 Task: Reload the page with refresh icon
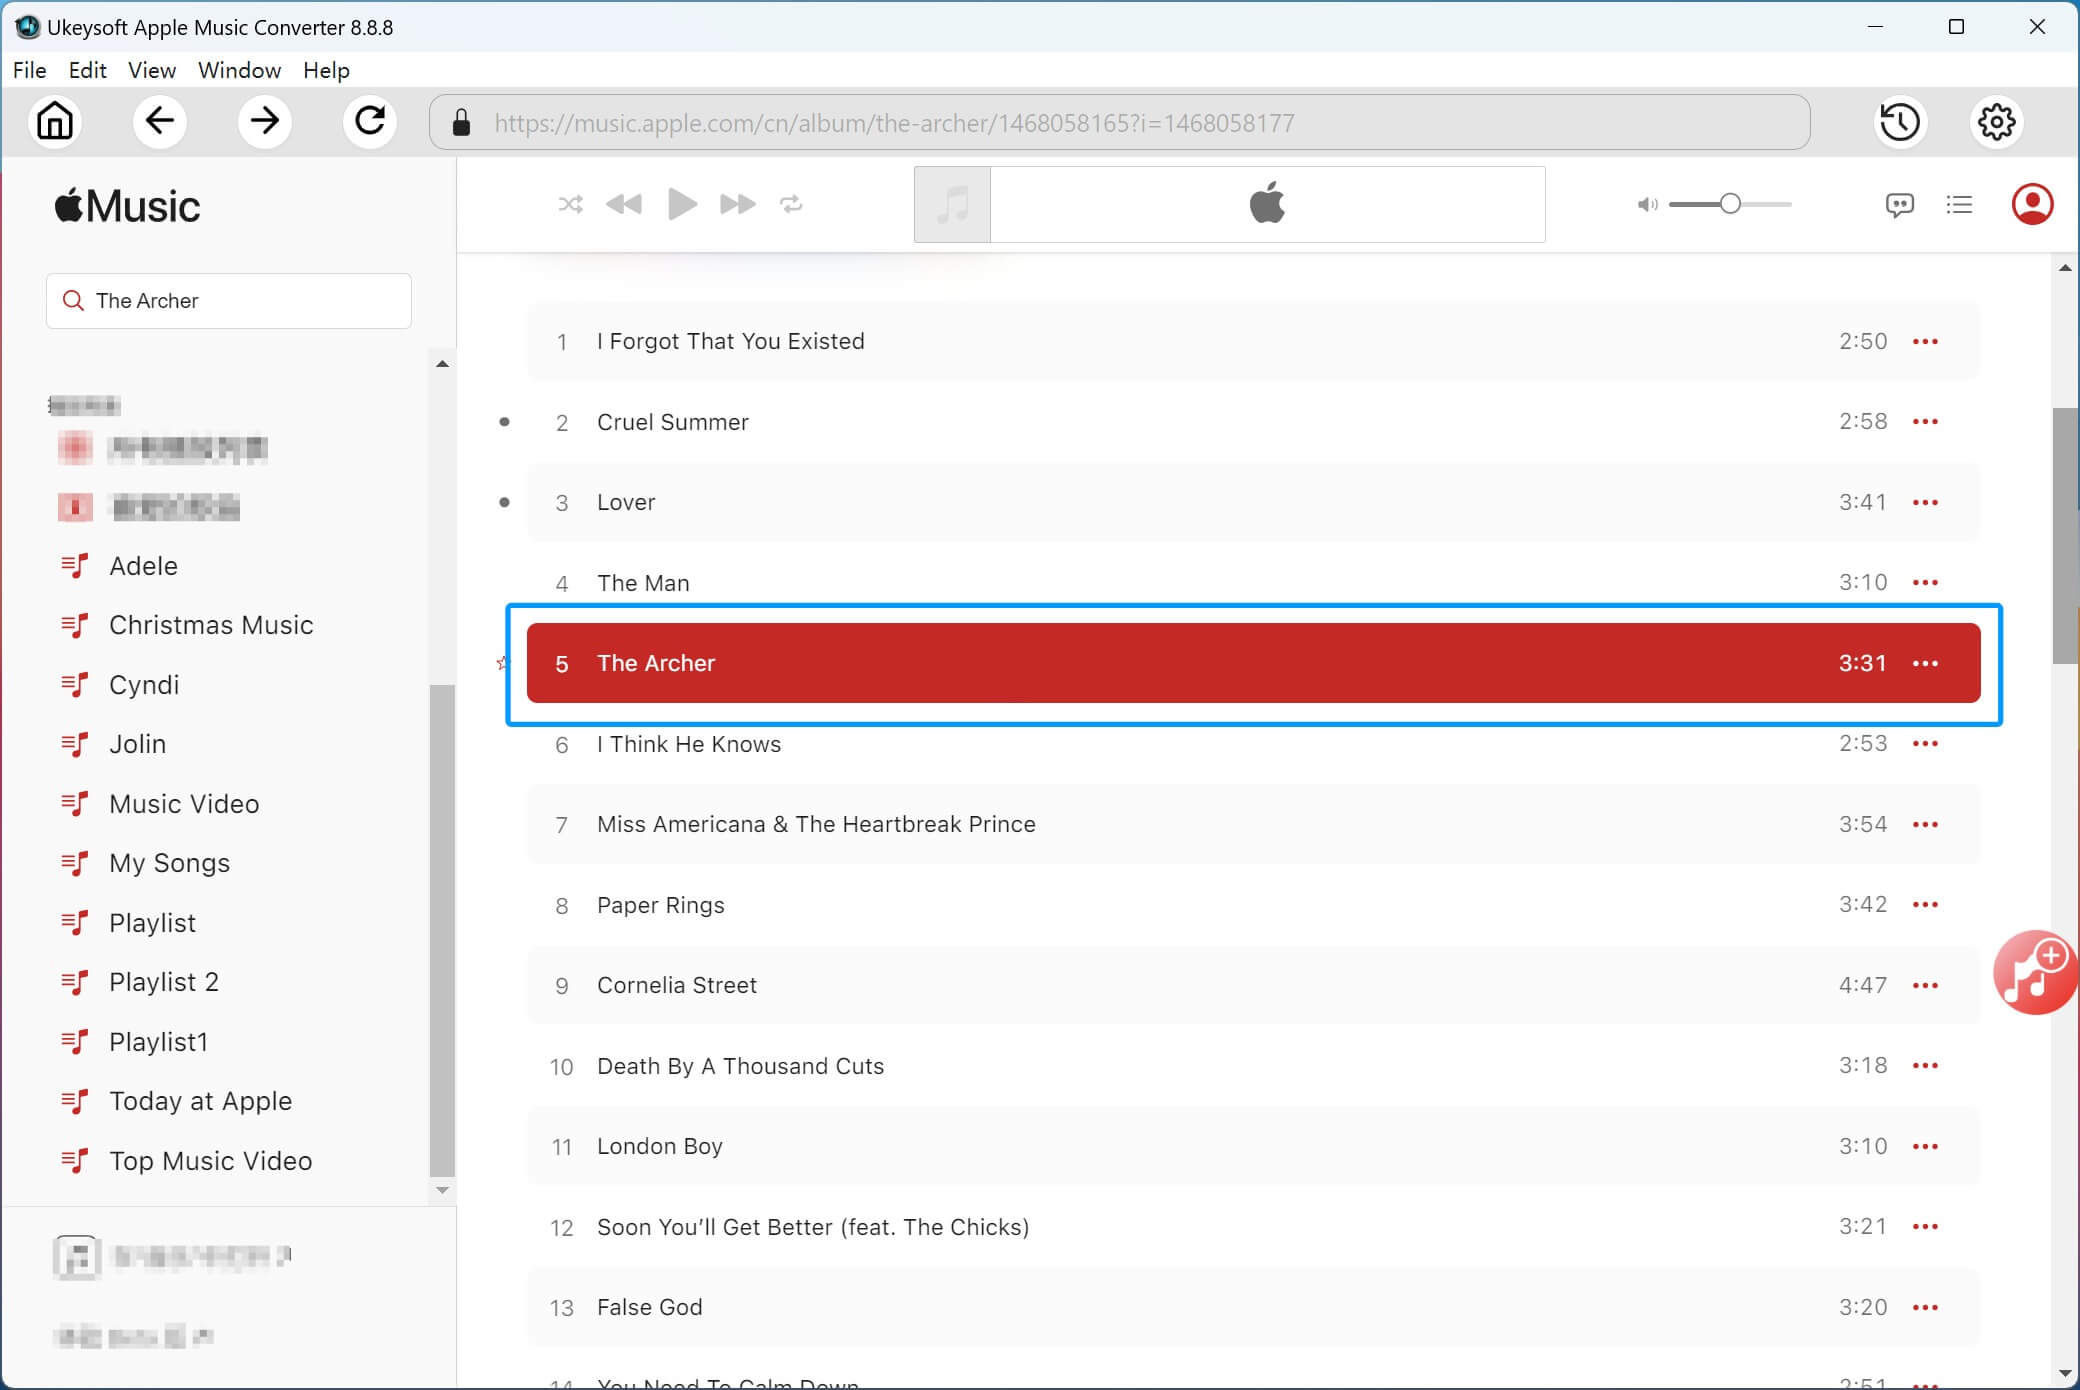click(x=370, y=122)
